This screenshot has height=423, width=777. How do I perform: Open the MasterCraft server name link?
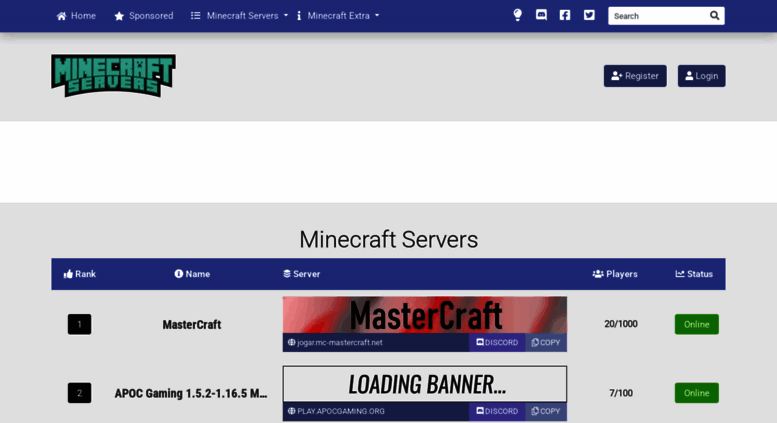coord(192,324)
